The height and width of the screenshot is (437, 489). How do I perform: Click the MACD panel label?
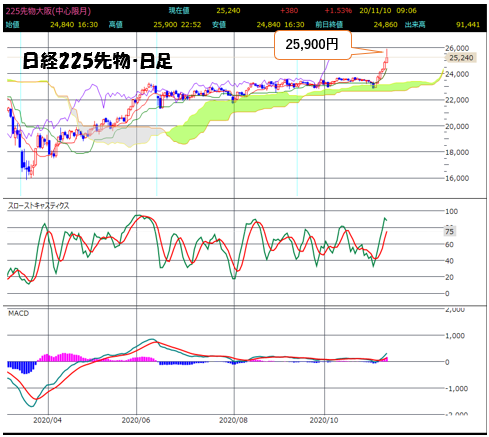[19, 313]
